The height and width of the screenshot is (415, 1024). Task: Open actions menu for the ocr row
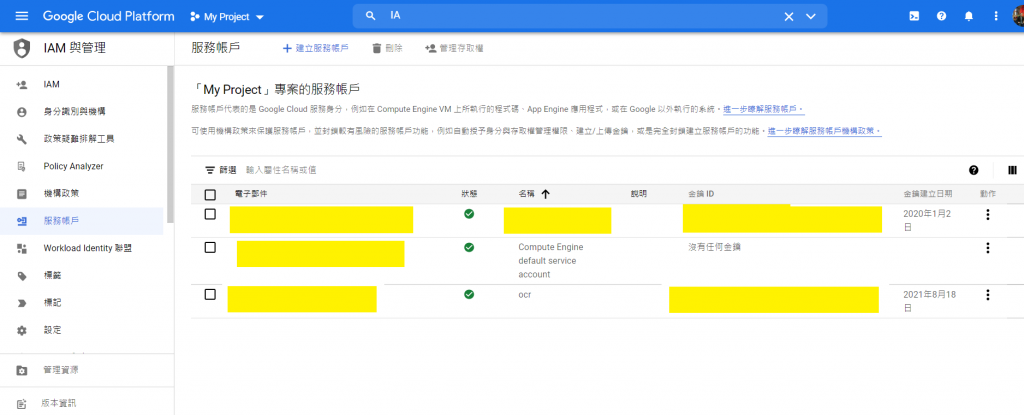pos(987,295)
